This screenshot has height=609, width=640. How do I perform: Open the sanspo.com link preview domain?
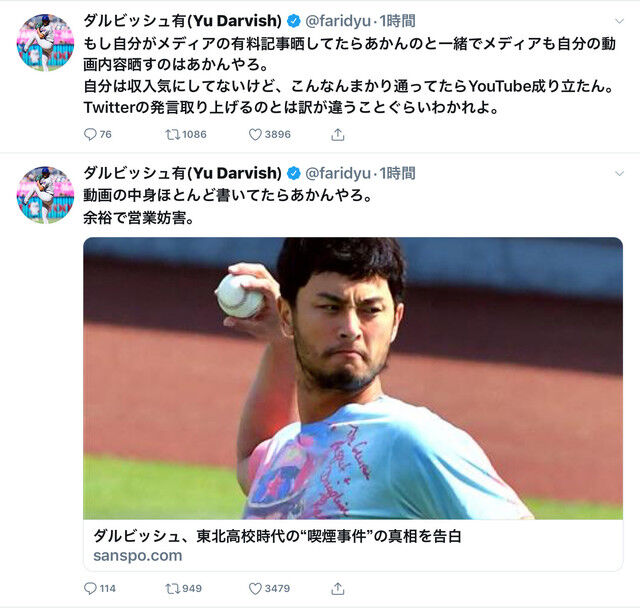[x=138, y=556]
